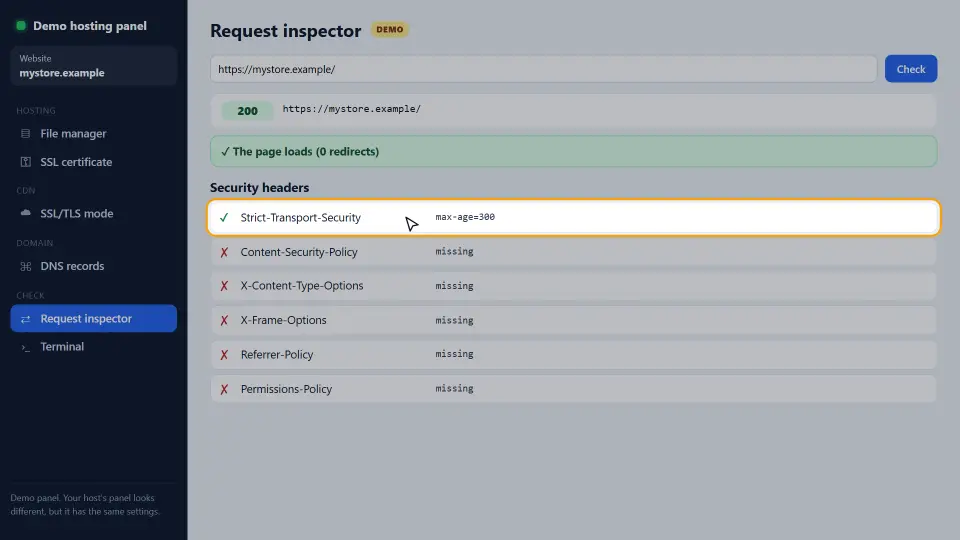Select the Permissions-Policy header name
Viewport: 960px width, 540px height.
(286, 389)
